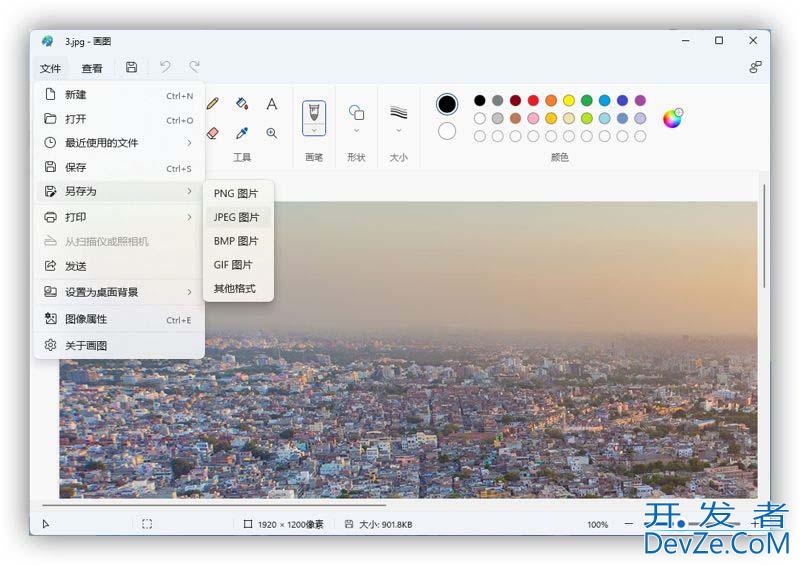Click the cursor position icon in status bar
Image resolution: width=800 pixels, height=565 pixels.
pos(45,524)
